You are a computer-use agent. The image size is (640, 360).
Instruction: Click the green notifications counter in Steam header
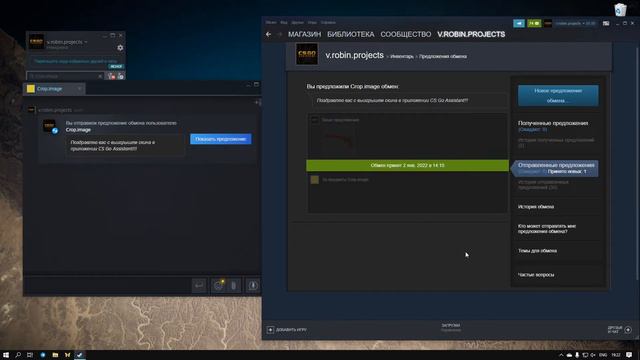pos(534,23)
